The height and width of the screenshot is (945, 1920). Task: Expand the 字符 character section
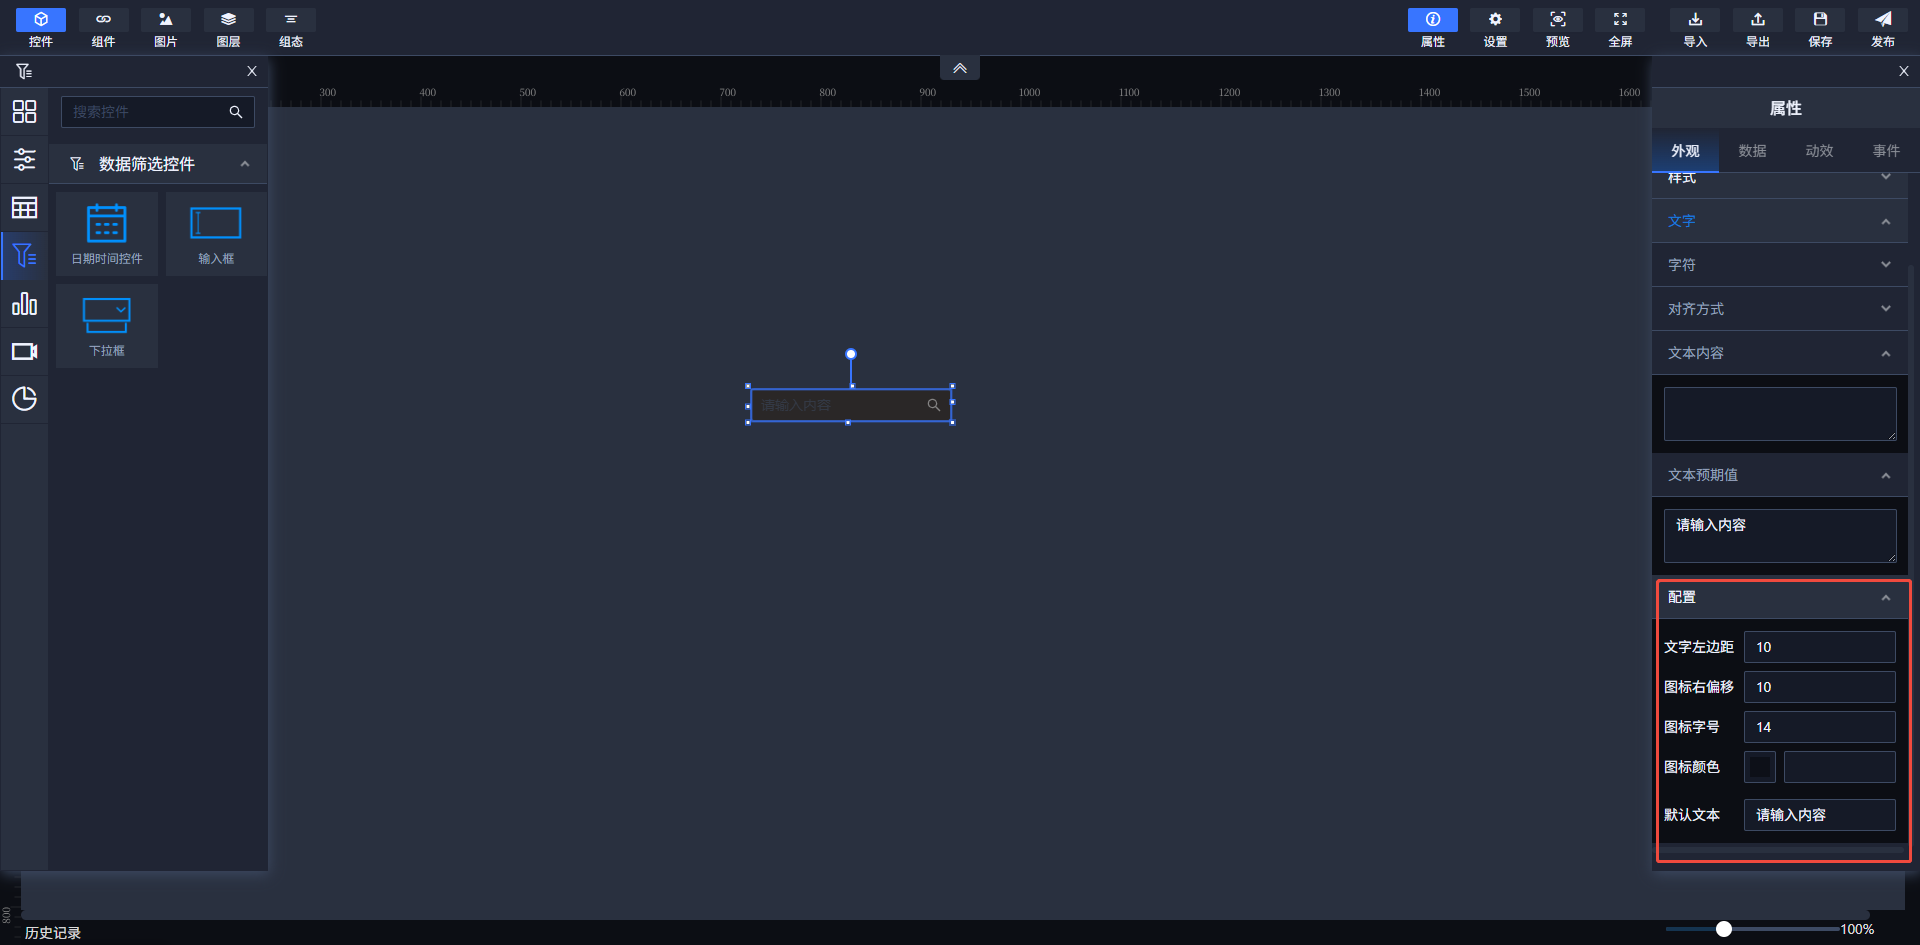click(x=1780, y=265)
